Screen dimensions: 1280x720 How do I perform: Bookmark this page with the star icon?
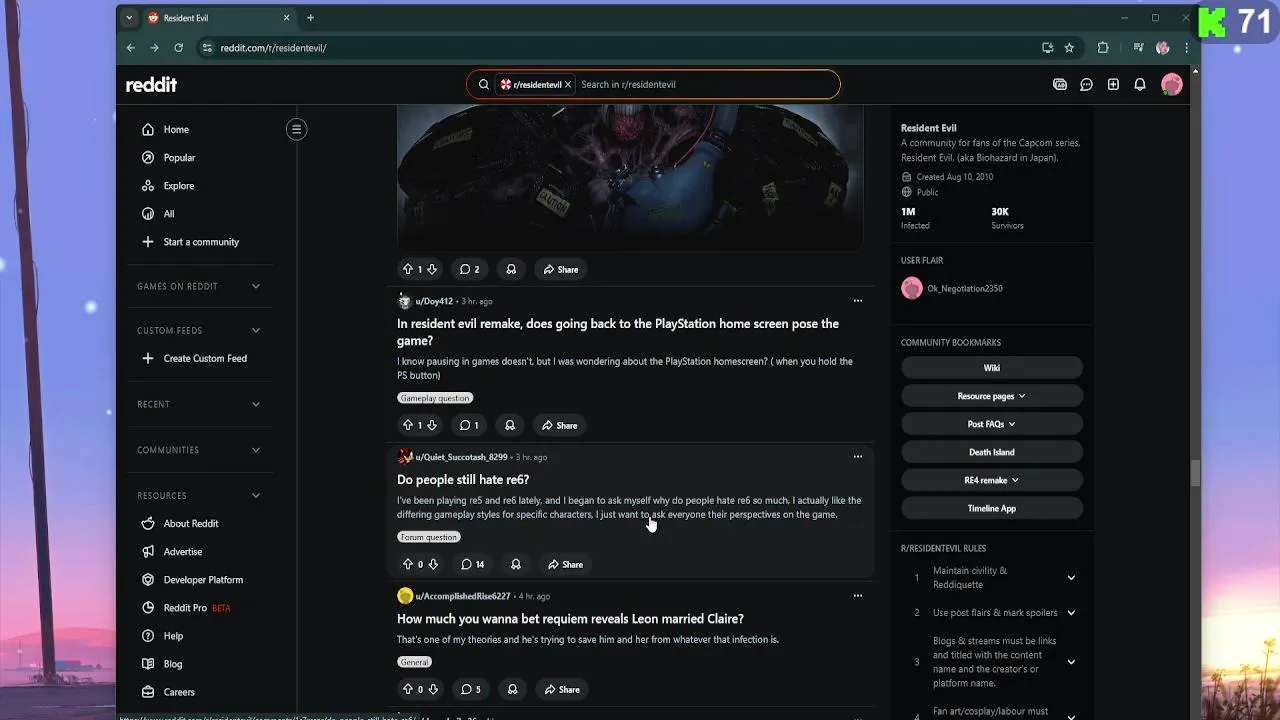click(x=1069, y=48)
